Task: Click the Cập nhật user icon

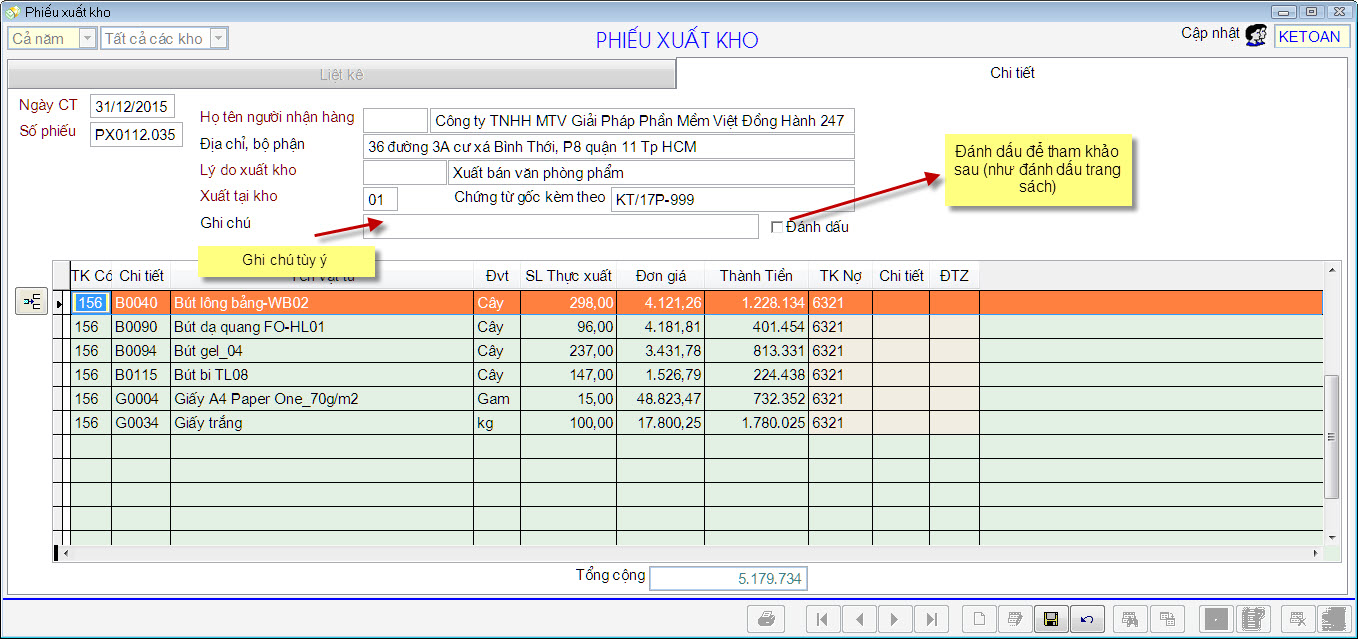Action: [x=1256, y=36]
